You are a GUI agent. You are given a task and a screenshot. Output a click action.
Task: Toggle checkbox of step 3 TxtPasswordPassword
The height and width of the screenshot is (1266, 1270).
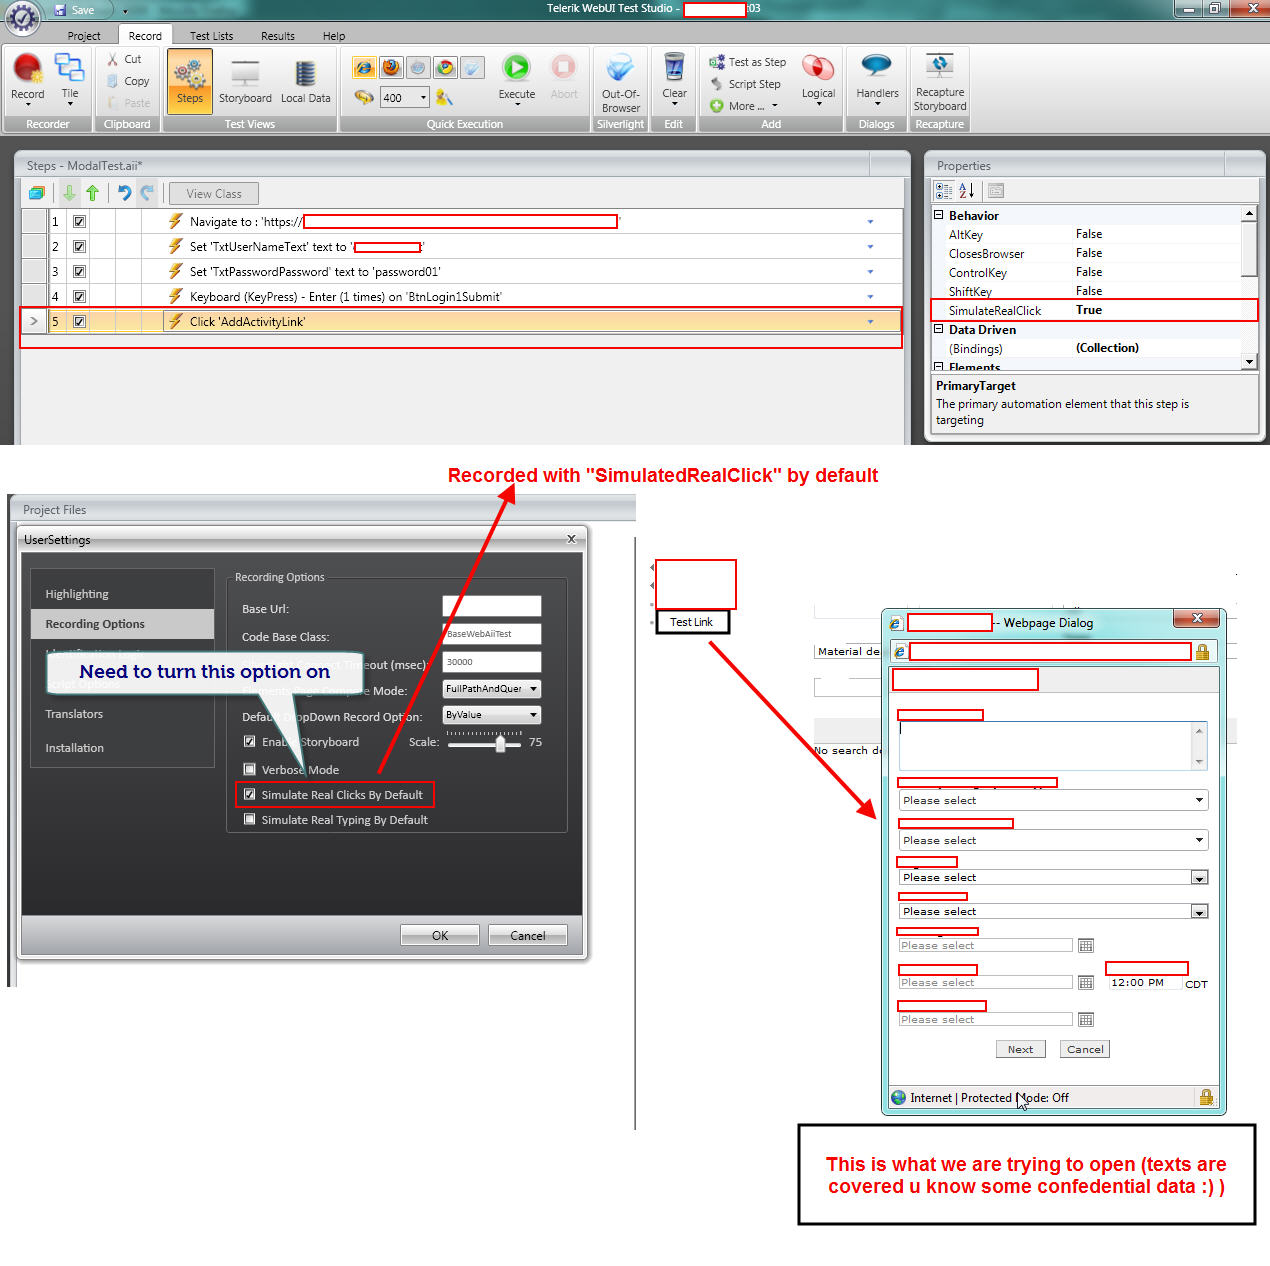(x=79, y=272)
